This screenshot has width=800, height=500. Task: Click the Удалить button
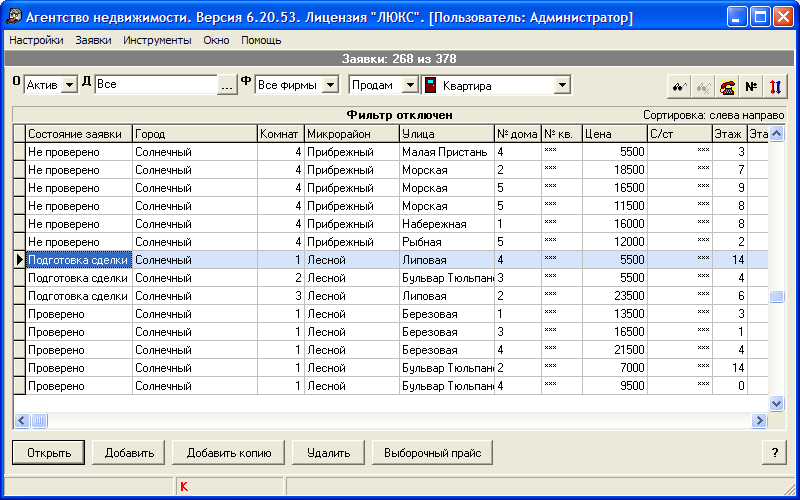coord(329,453)
